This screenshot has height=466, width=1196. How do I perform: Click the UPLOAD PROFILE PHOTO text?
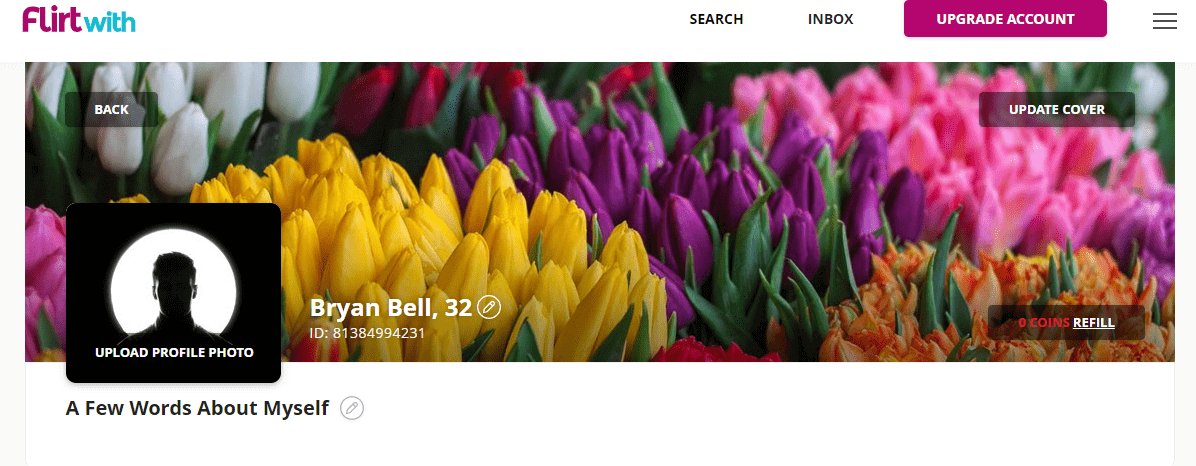click(x=174, y=352)
